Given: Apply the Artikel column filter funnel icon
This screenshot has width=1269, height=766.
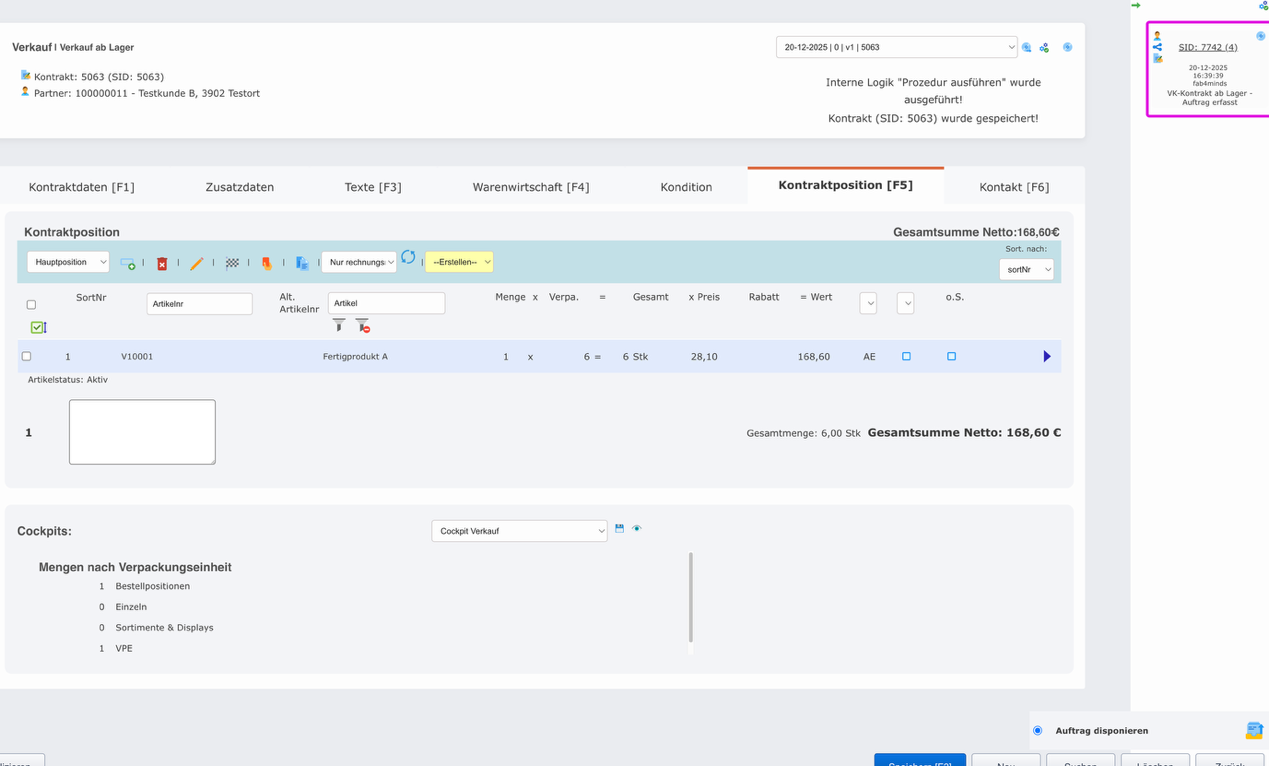Looking at the screenshot, I should [339, 325].
